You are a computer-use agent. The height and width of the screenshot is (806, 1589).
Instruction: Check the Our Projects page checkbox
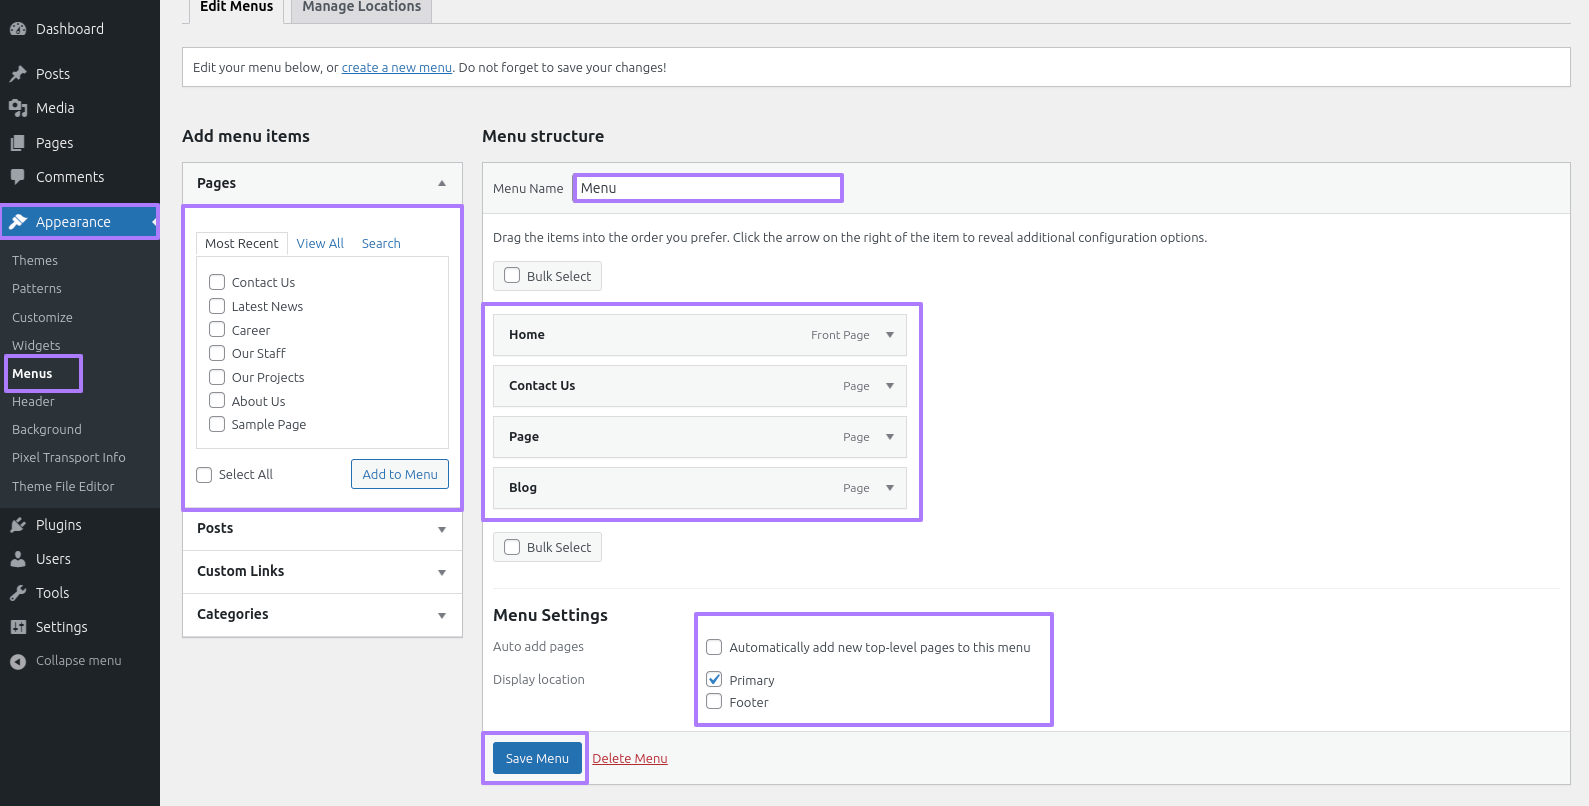(217, 377)
